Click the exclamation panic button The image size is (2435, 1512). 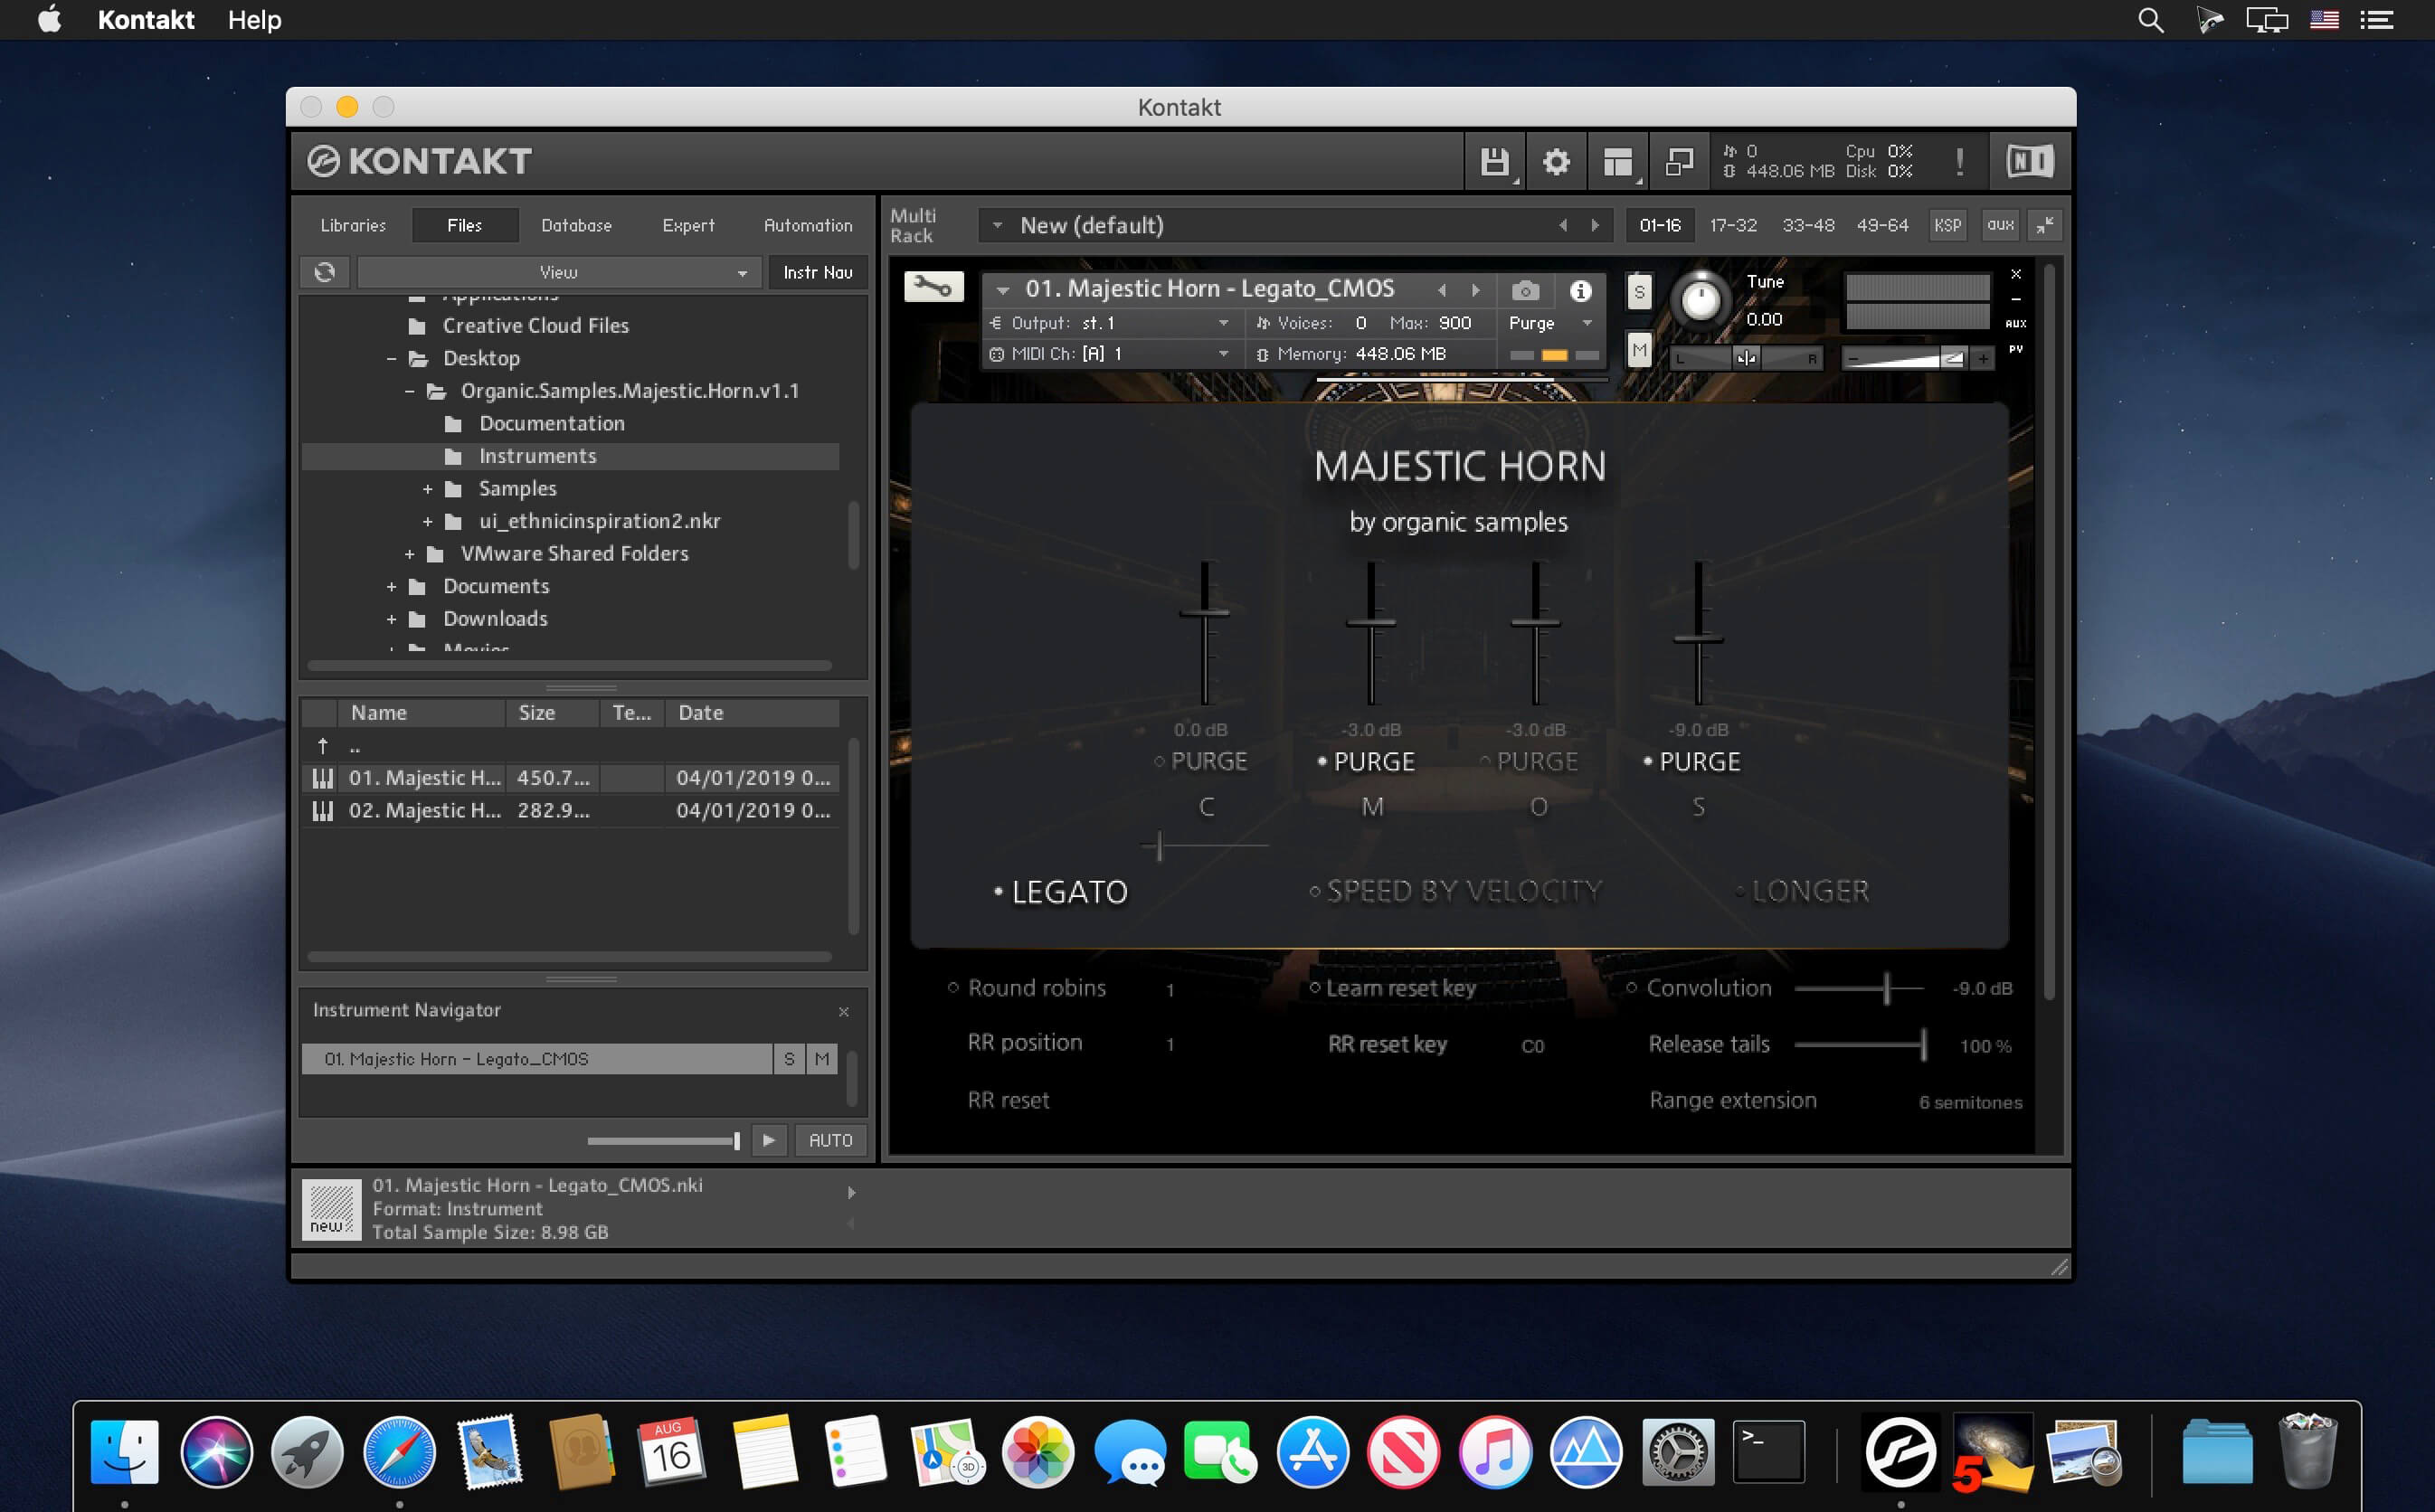1959,161
